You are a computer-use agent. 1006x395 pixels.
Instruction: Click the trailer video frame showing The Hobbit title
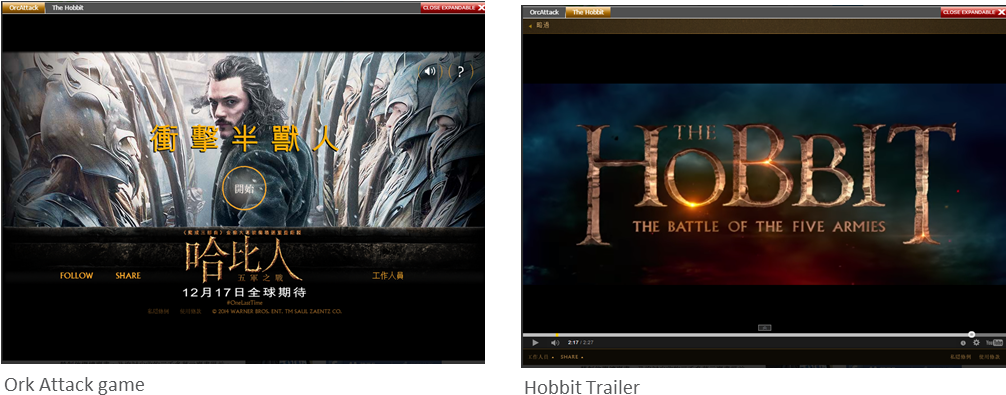(x=764, y=184)
